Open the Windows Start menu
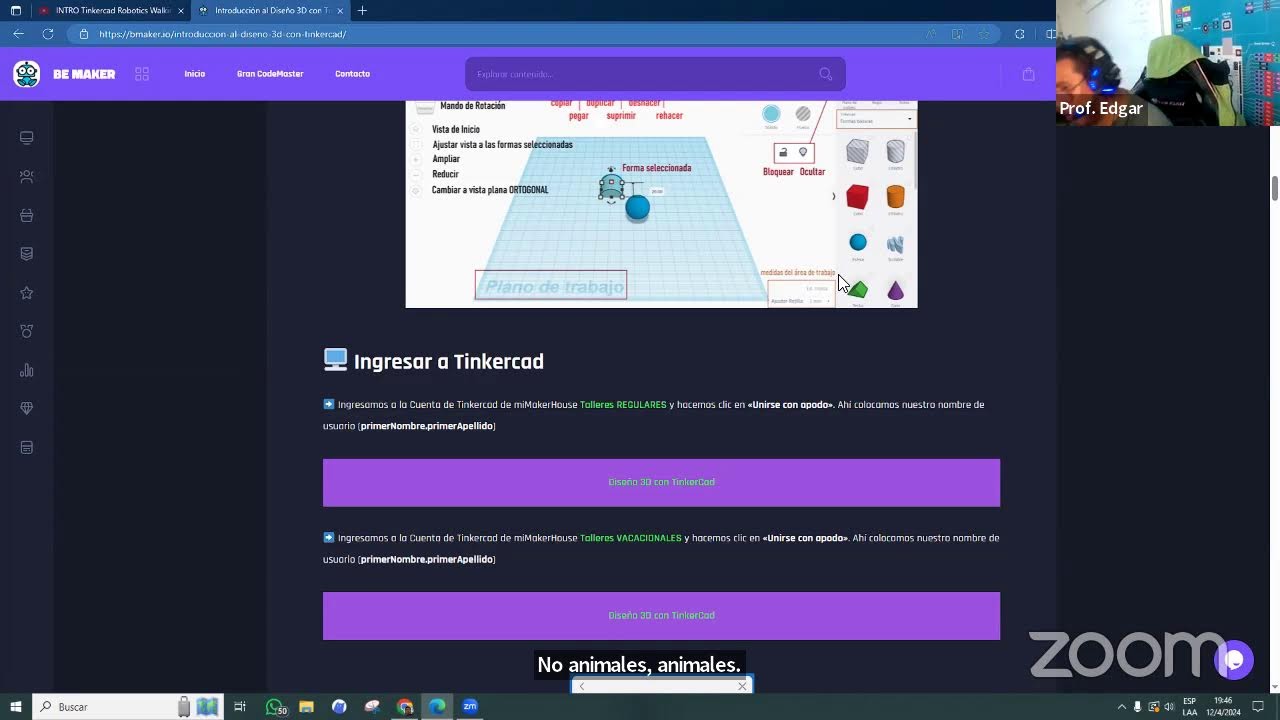 point(15,707)
